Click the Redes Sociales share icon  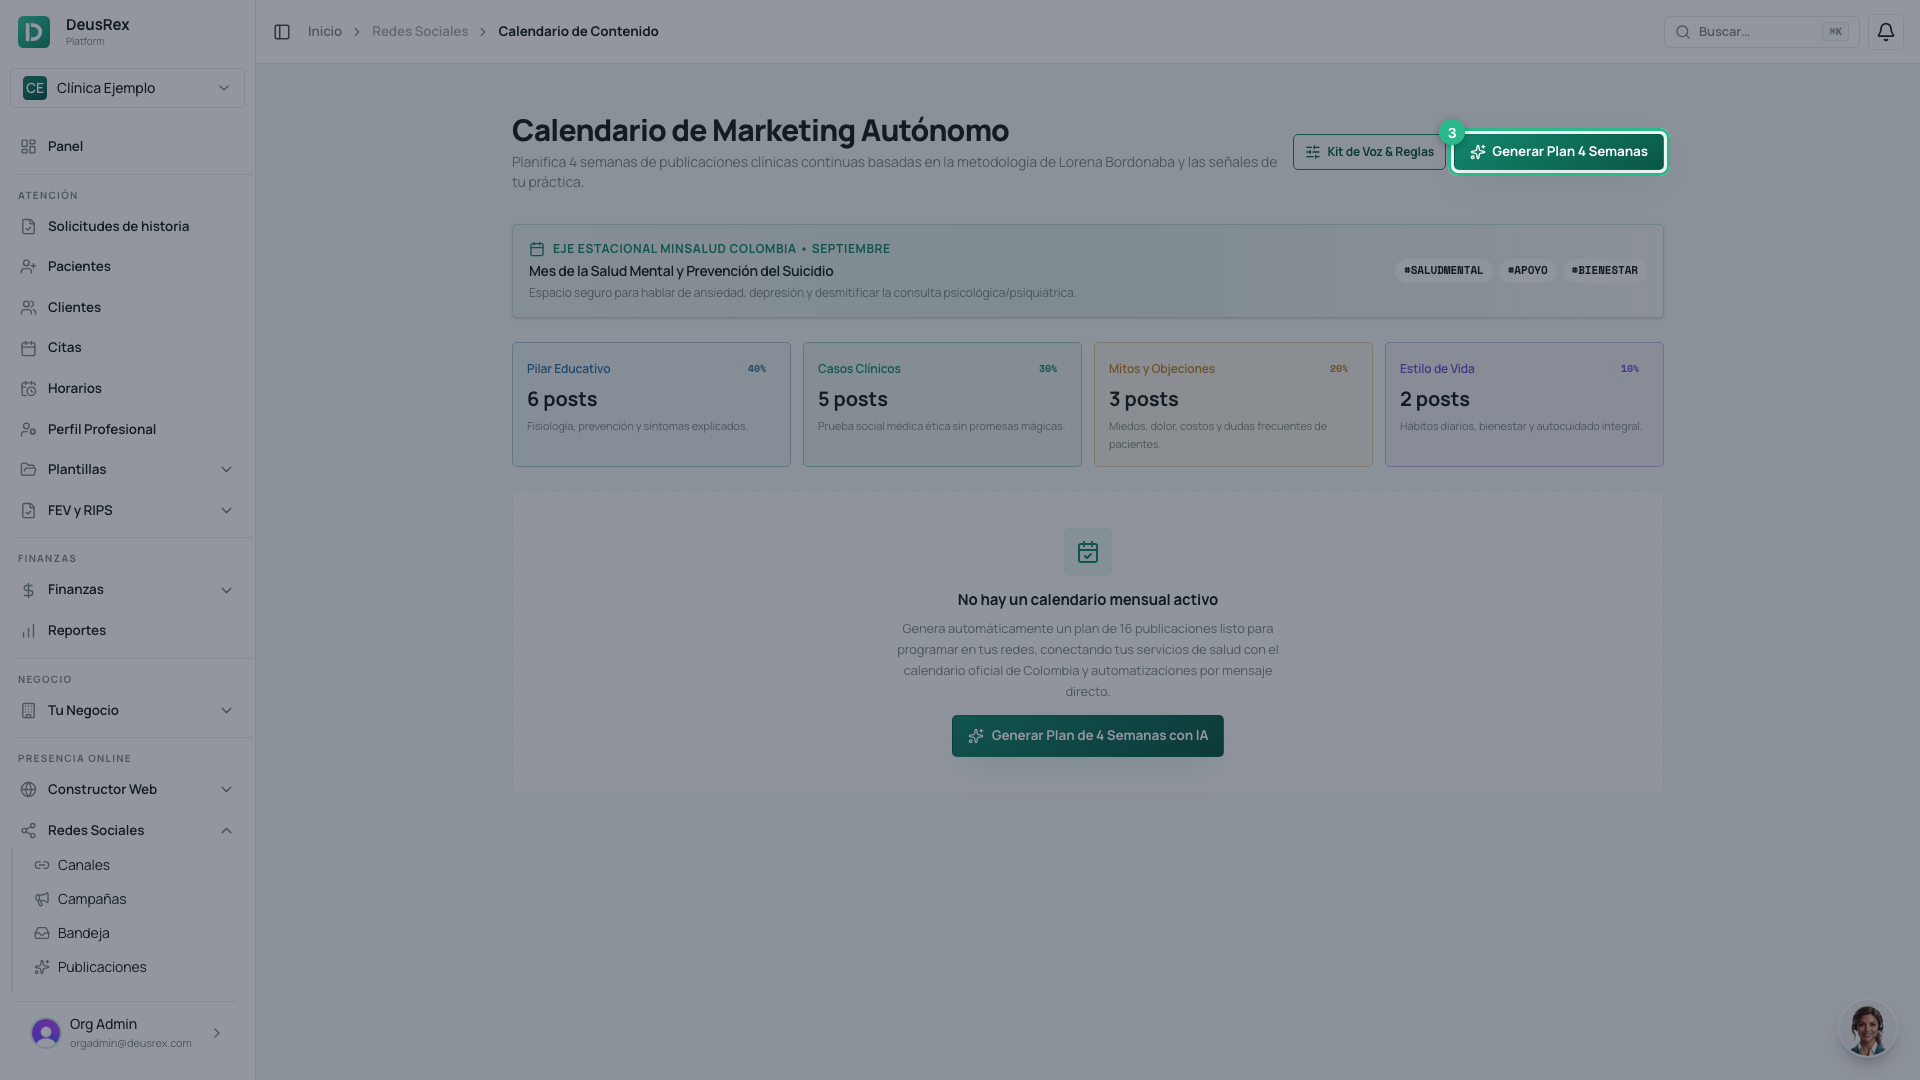(x=28, y=831)
